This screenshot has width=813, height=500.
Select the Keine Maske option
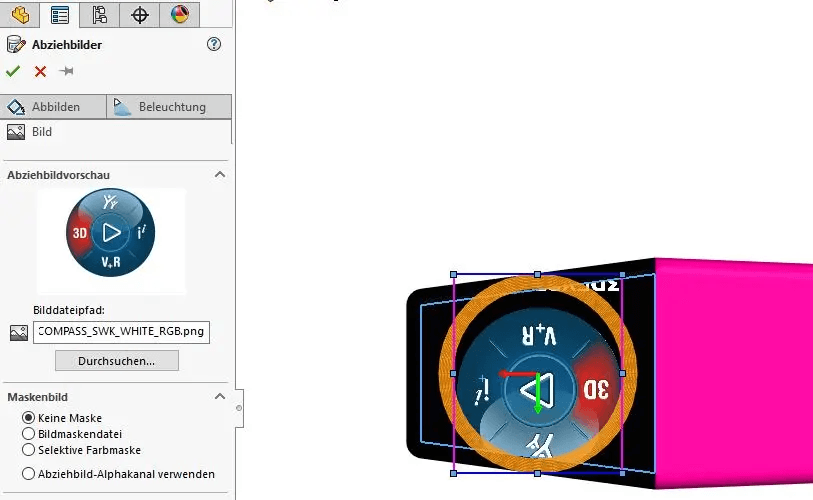click(x=28, y=418)
